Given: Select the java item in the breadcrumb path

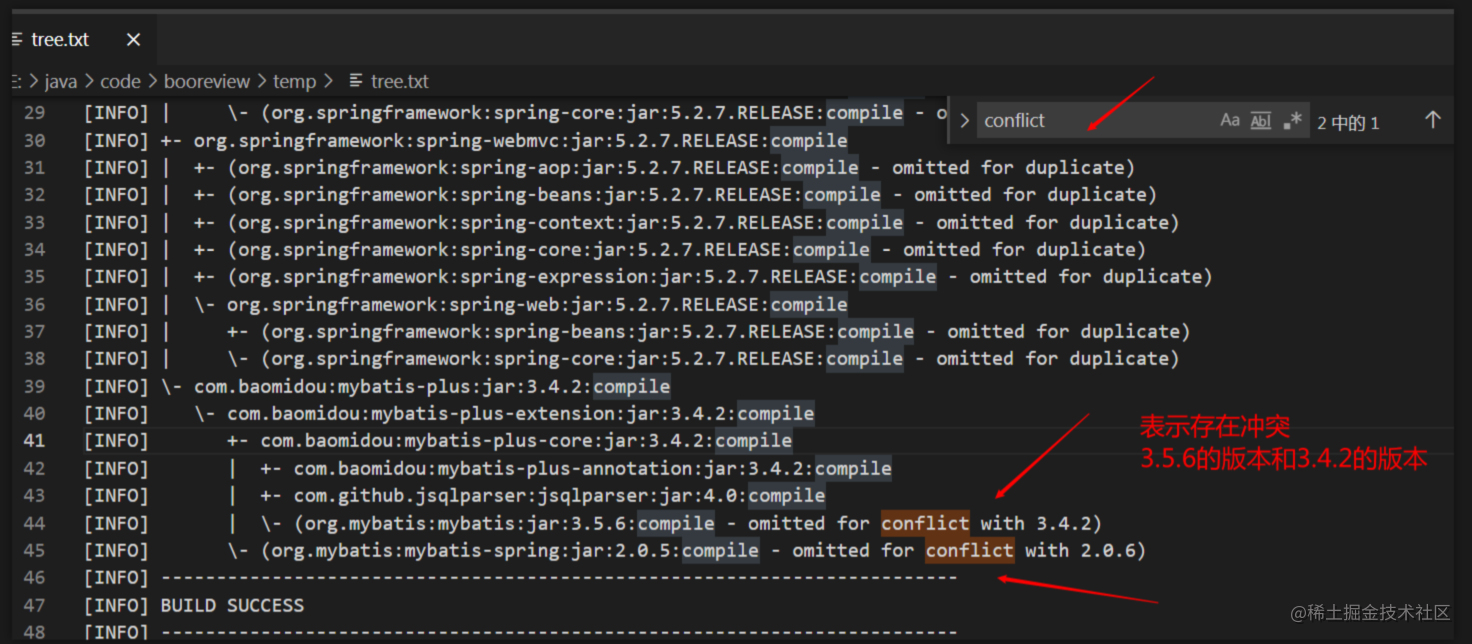Looking at the screenshot, I should [60, 81].
